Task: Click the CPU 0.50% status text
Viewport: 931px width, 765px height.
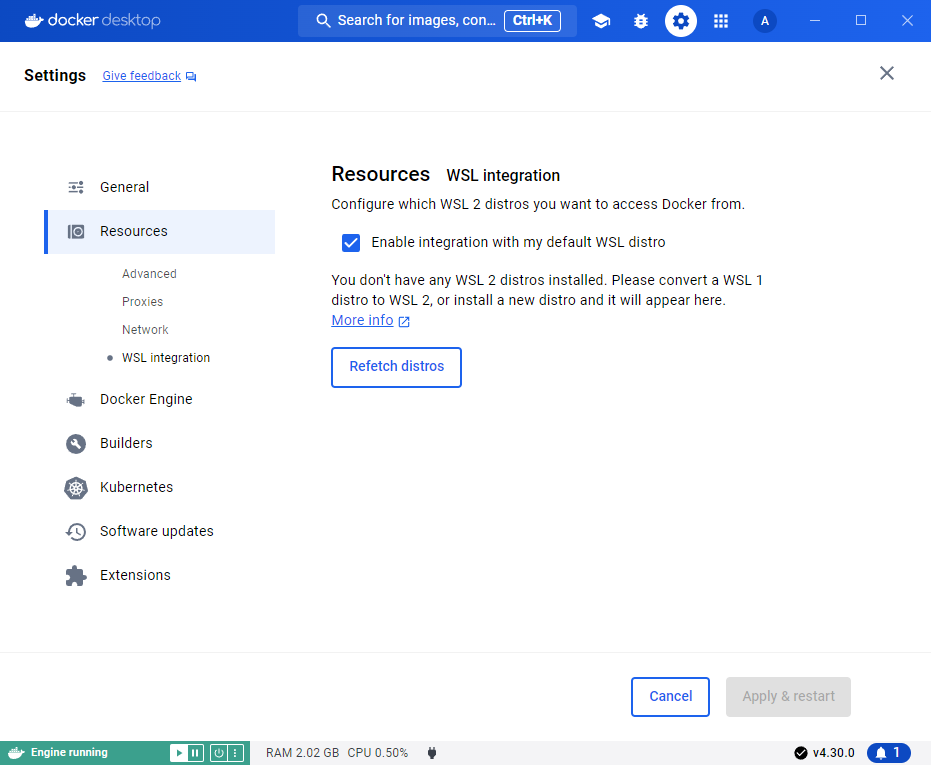Action: point(378,753)
